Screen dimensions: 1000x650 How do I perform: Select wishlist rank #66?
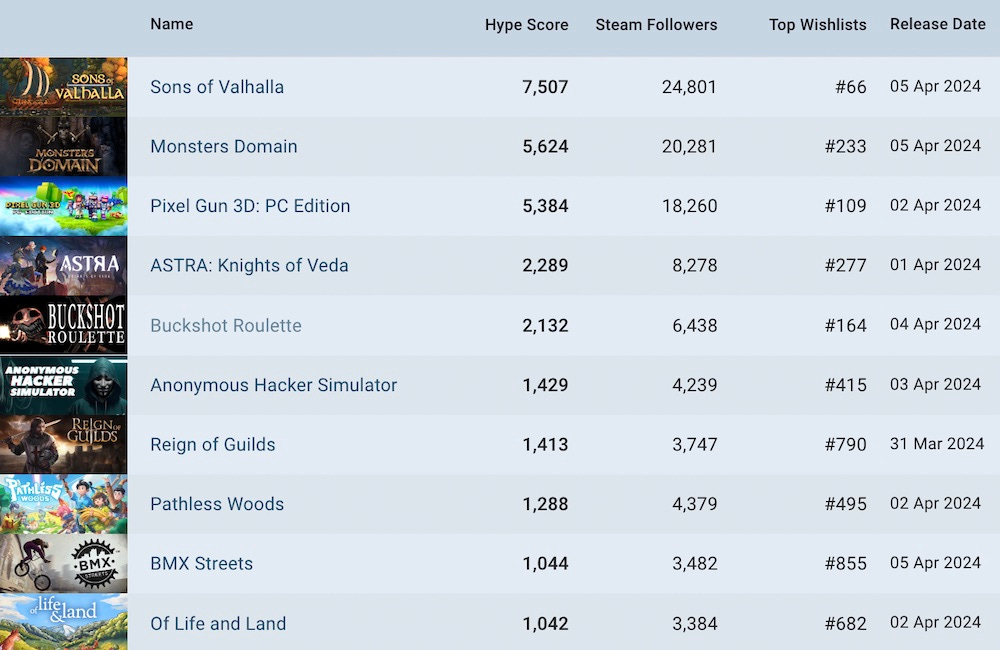point(851,87)
